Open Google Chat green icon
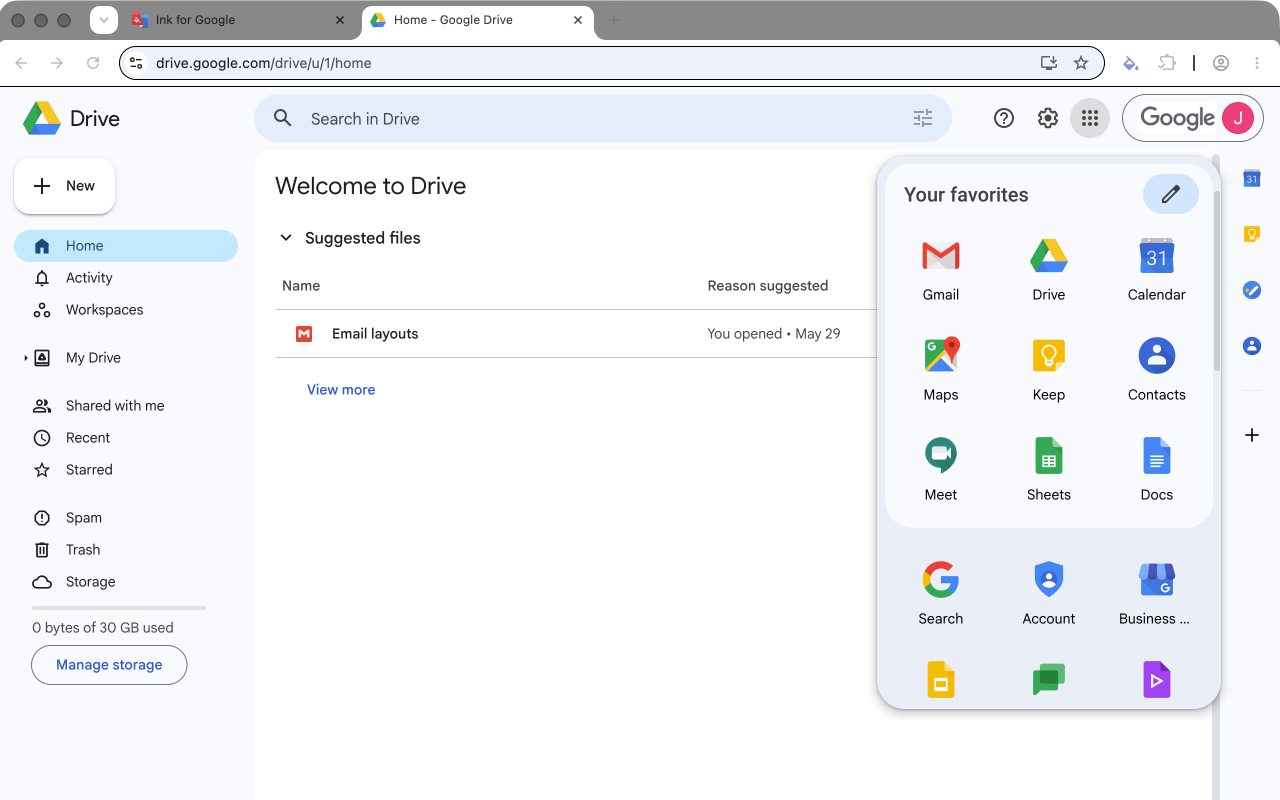 [1049, 680]
